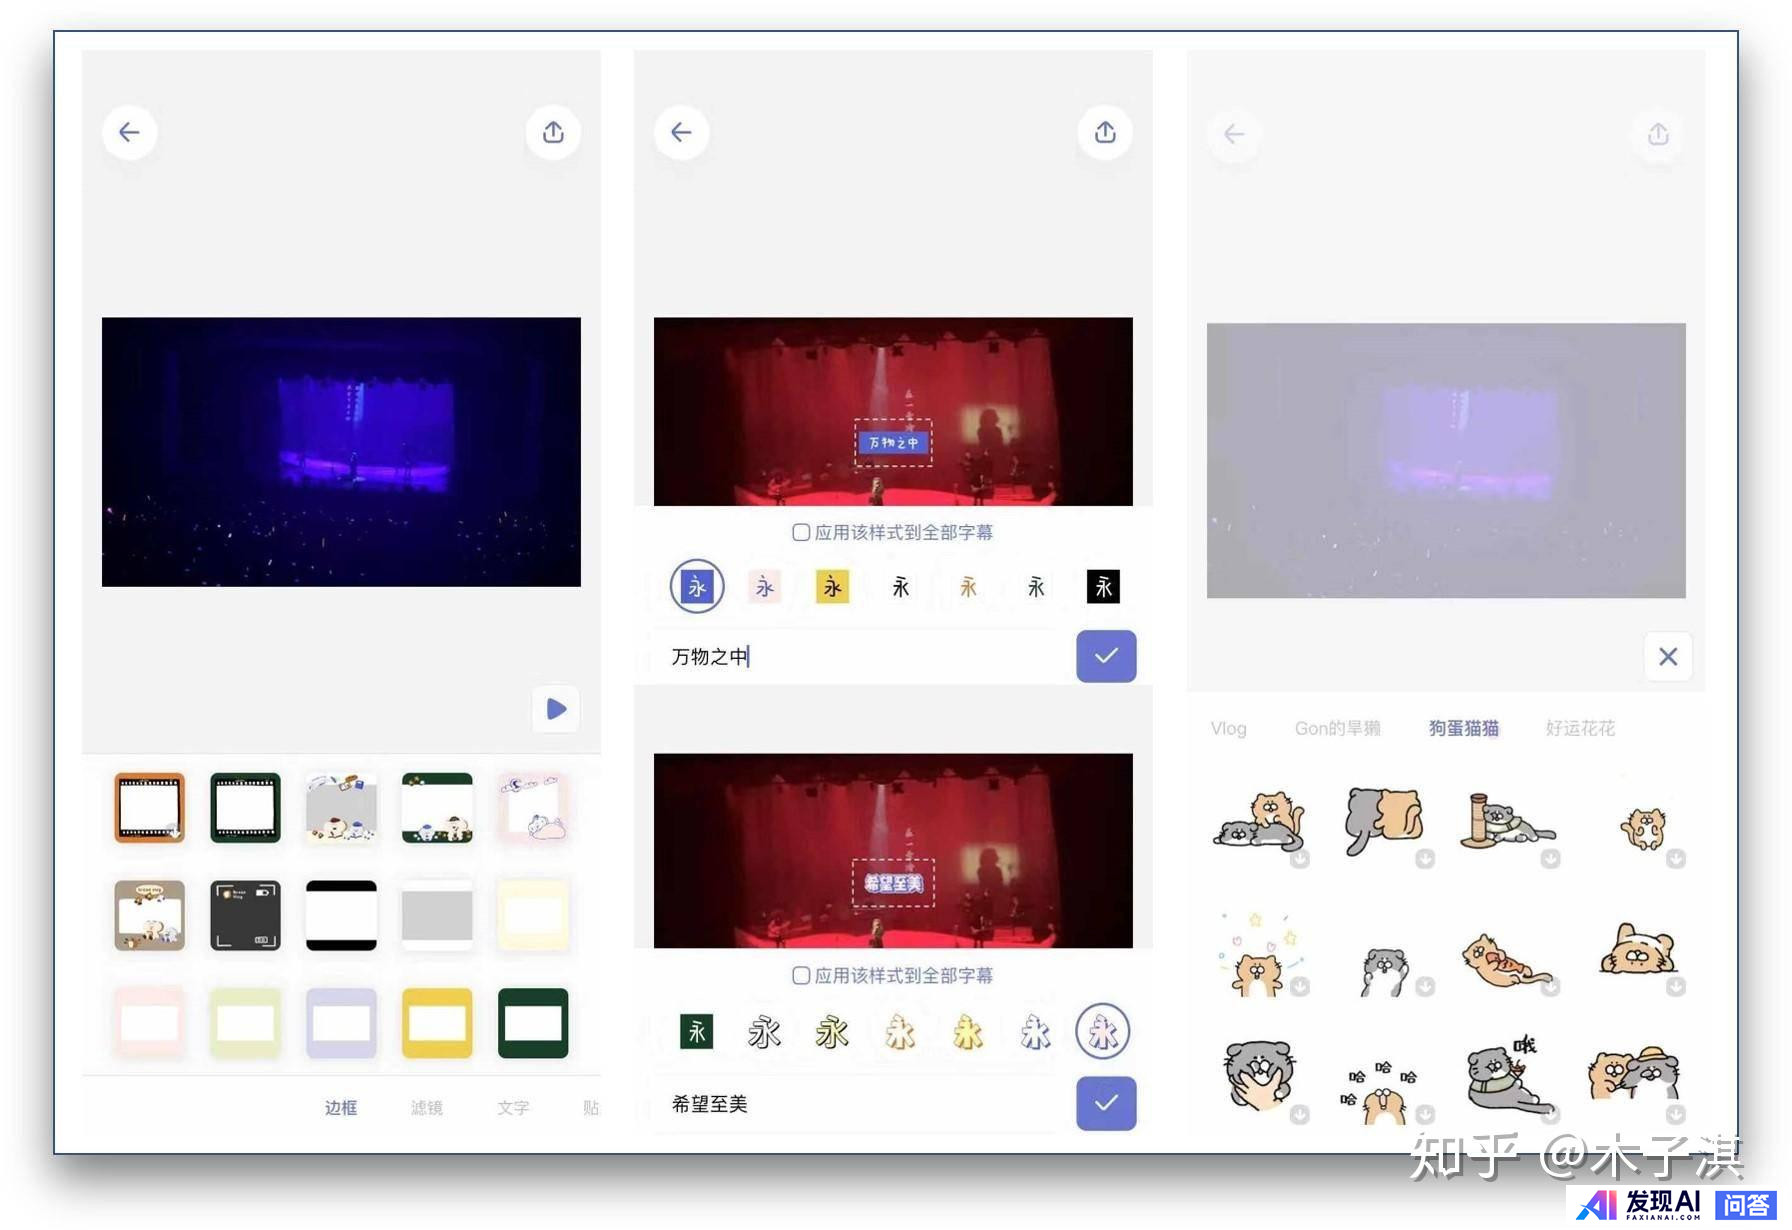Select the pink background 永 subtitle style
The width and height of the screenshot is (1792, 1230).
(x=765, y=587)
